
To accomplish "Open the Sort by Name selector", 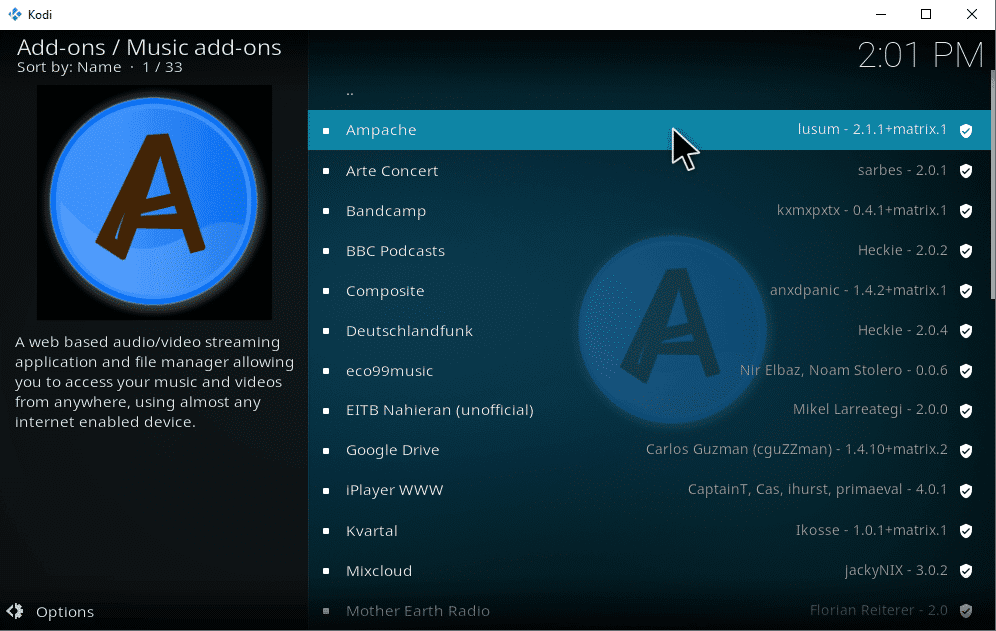I will click(63, 67).
